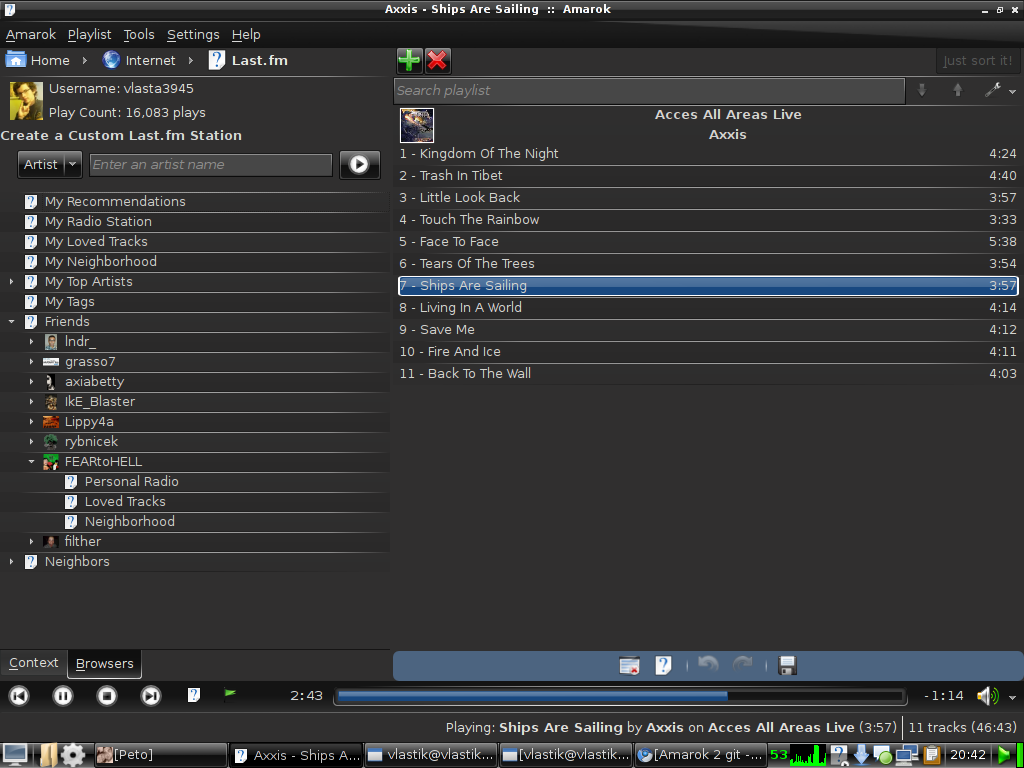The width and height of the screenshot is (1024, 768).
Task: Click the blue download arrow tray icon
Action: pyautogui.click(x=861, y=756)
